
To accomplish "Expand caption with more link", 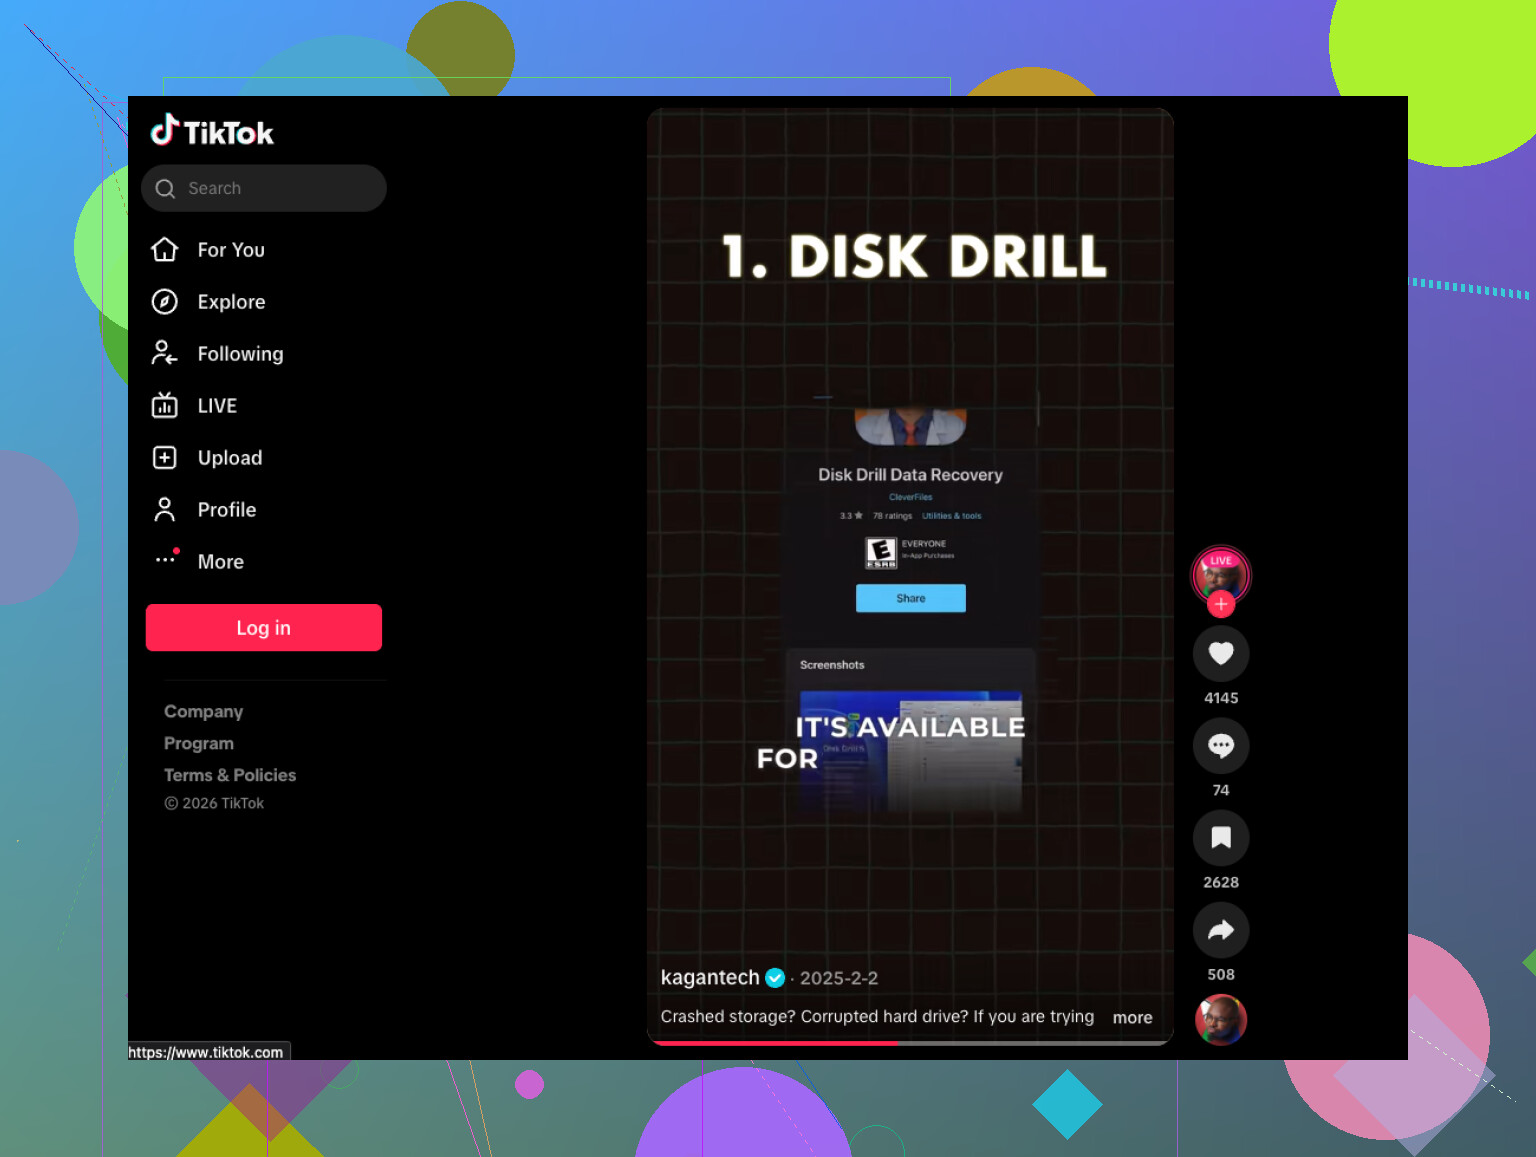I will [x=1133, y=1017].
